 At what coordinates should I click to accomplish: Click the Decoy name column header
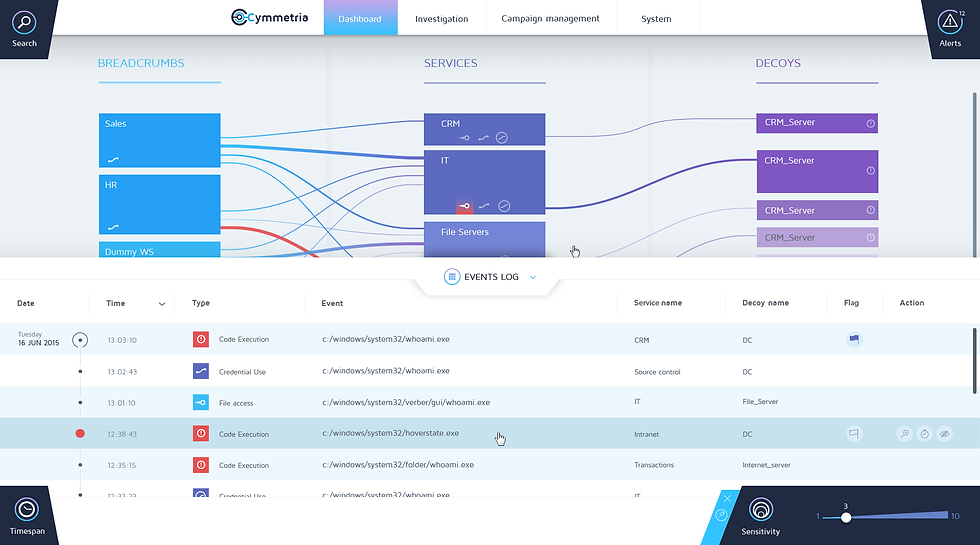pos(766,302)
